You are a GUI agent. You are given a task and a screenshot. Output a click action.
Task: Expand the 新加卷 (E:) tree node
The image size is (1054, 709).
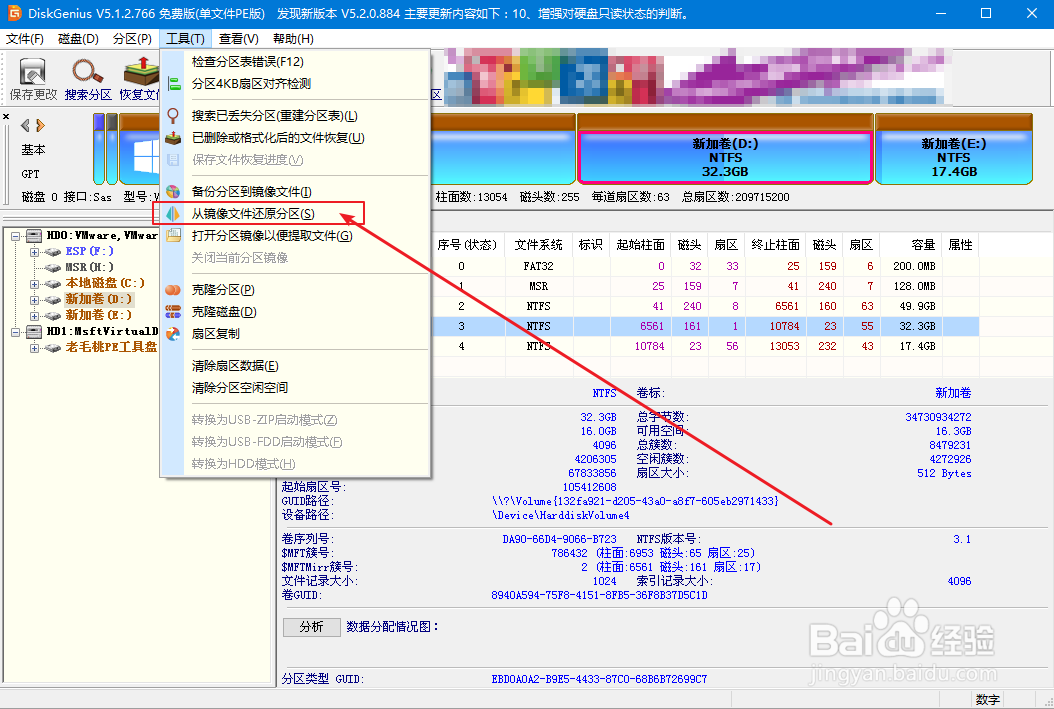point(34,316)
